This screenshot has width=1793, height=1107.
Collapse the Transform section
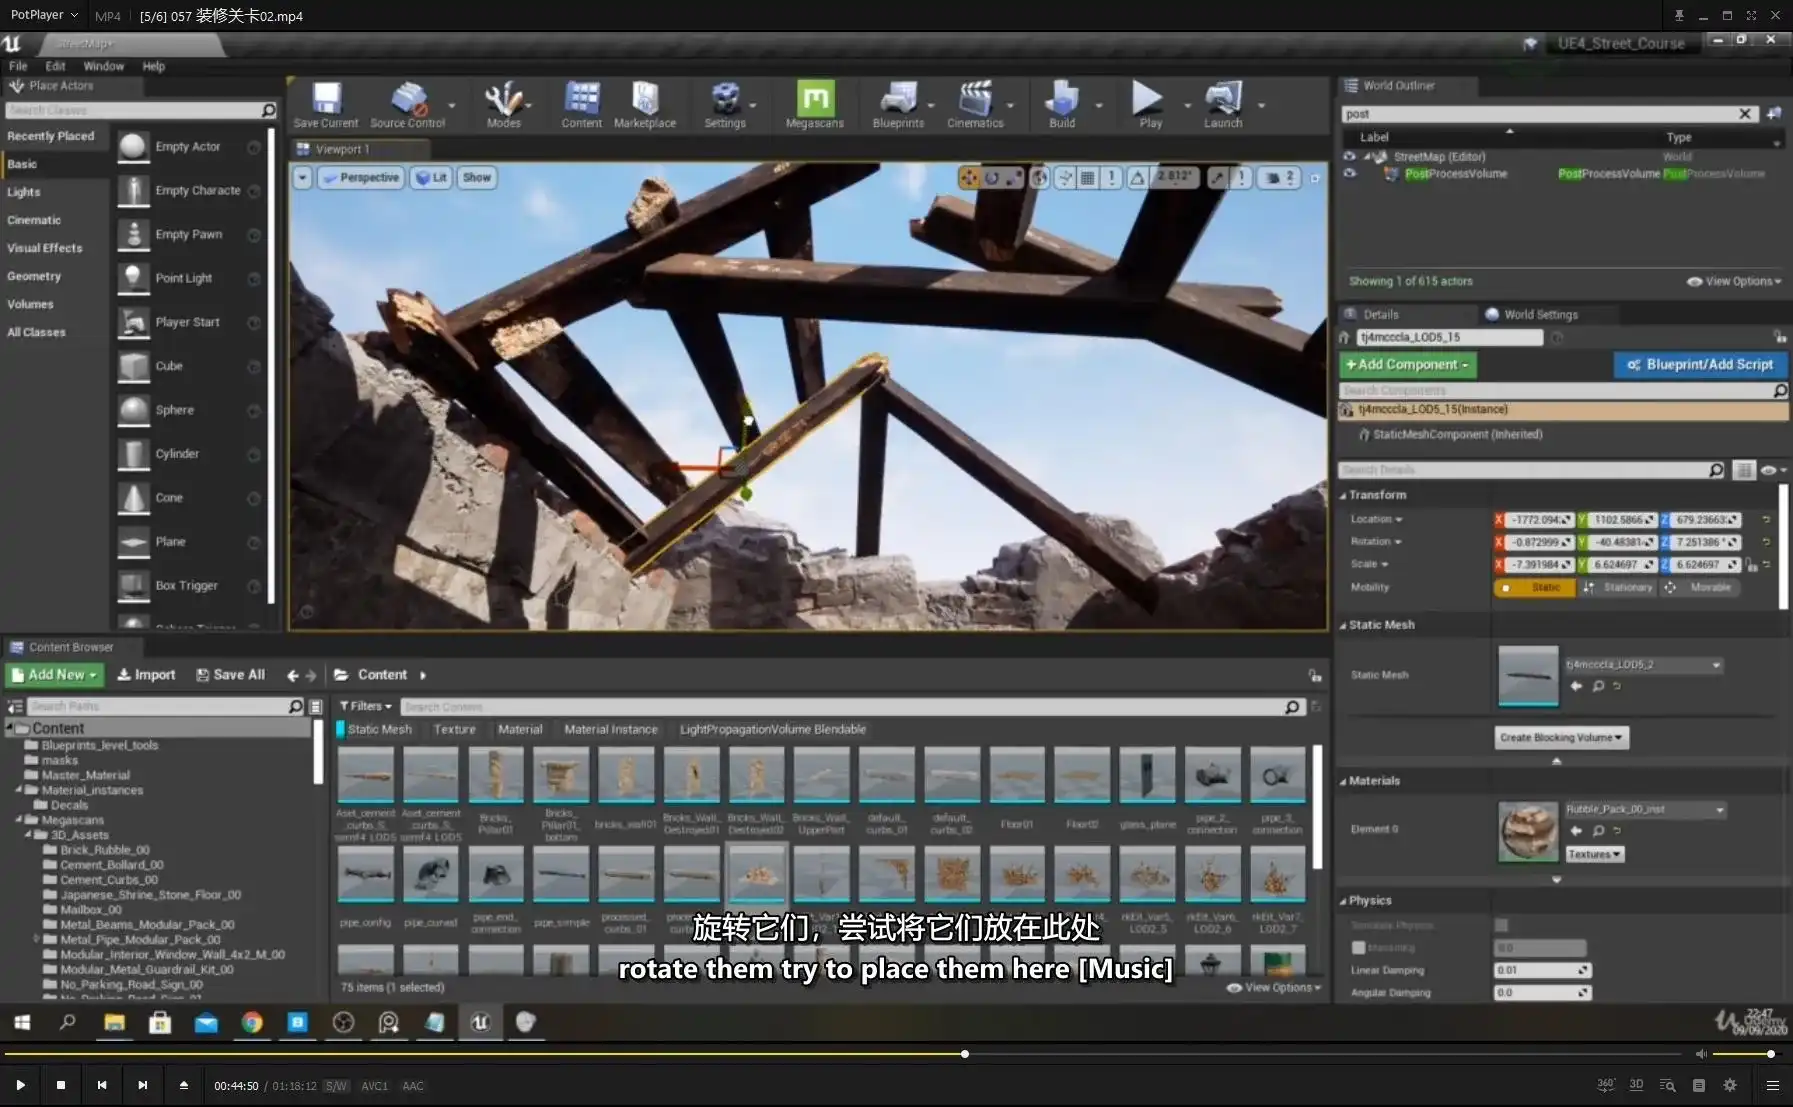click(1376, 495)
